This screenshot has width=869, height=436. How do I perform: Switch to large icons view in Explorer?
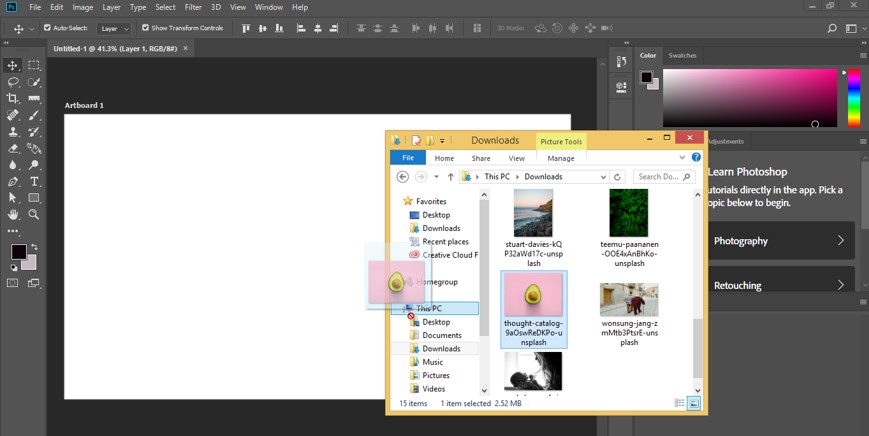[694, 403]
